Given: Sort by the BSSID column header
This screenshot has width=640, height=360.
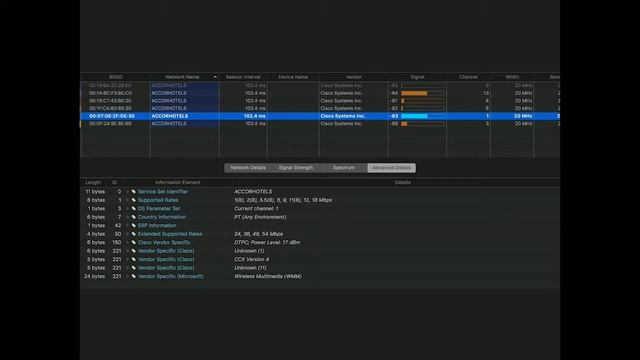Looking at the screenshot, I should [x=116, y=77].
